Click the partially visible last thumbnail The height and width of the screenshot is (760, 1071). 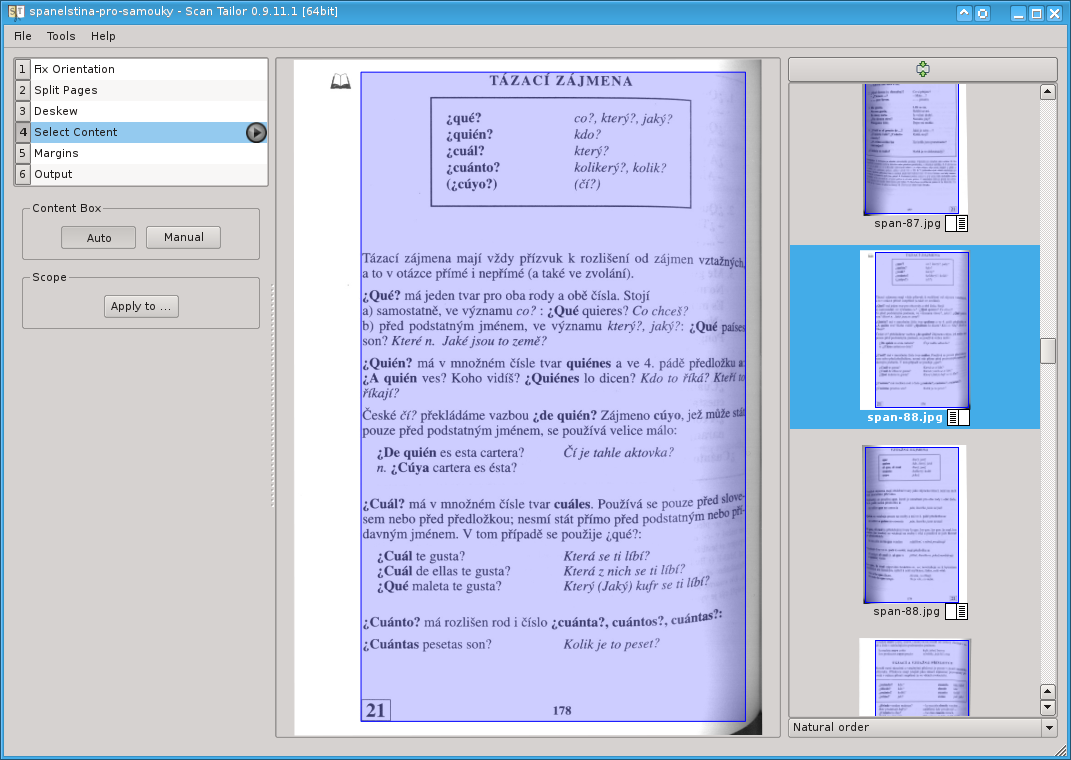coord(915,677)
